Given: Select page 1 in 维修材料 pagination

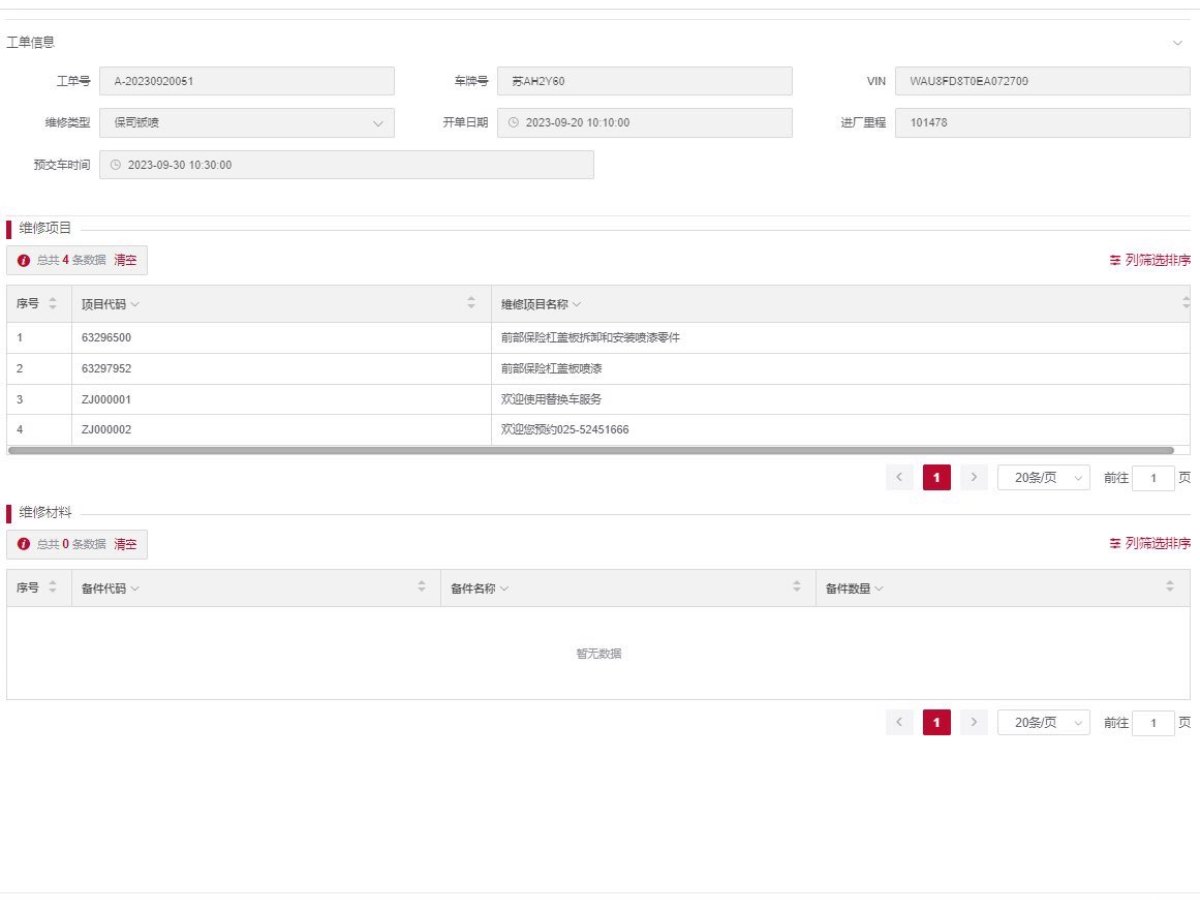Looking at the screenshot, I should [936, 722].
